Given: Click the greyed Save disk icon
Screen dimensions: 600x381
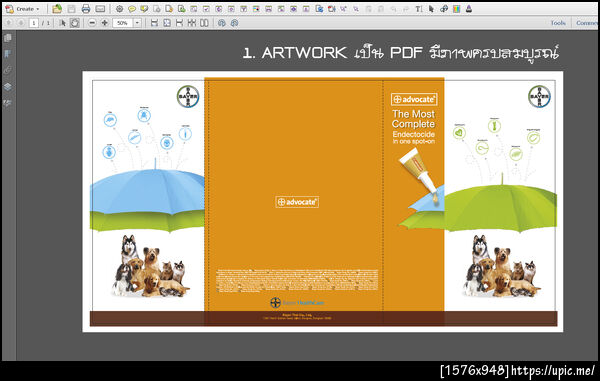Looking at the screenshot, I should (71, 9).
